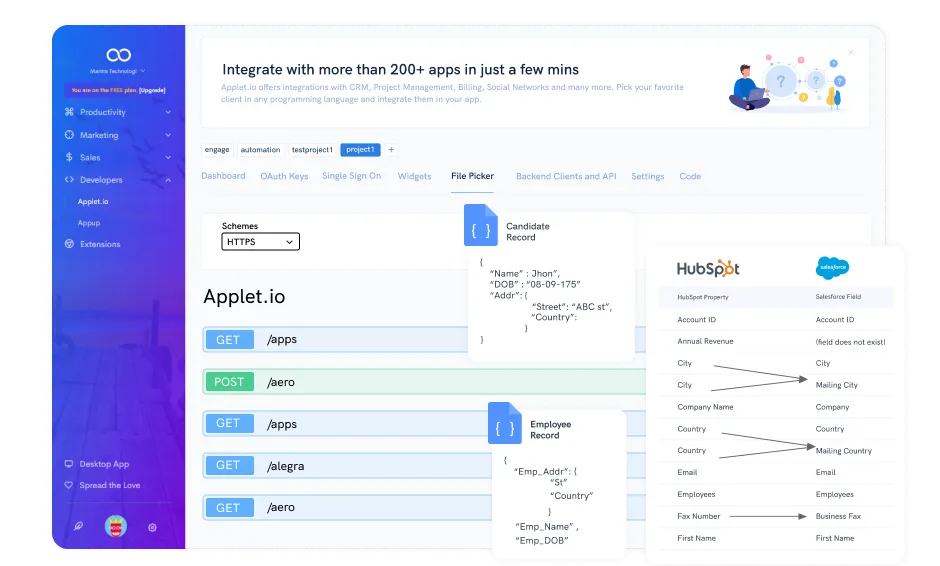
Task: Click GET badge on /alegra row
Action: coord(229,465)
